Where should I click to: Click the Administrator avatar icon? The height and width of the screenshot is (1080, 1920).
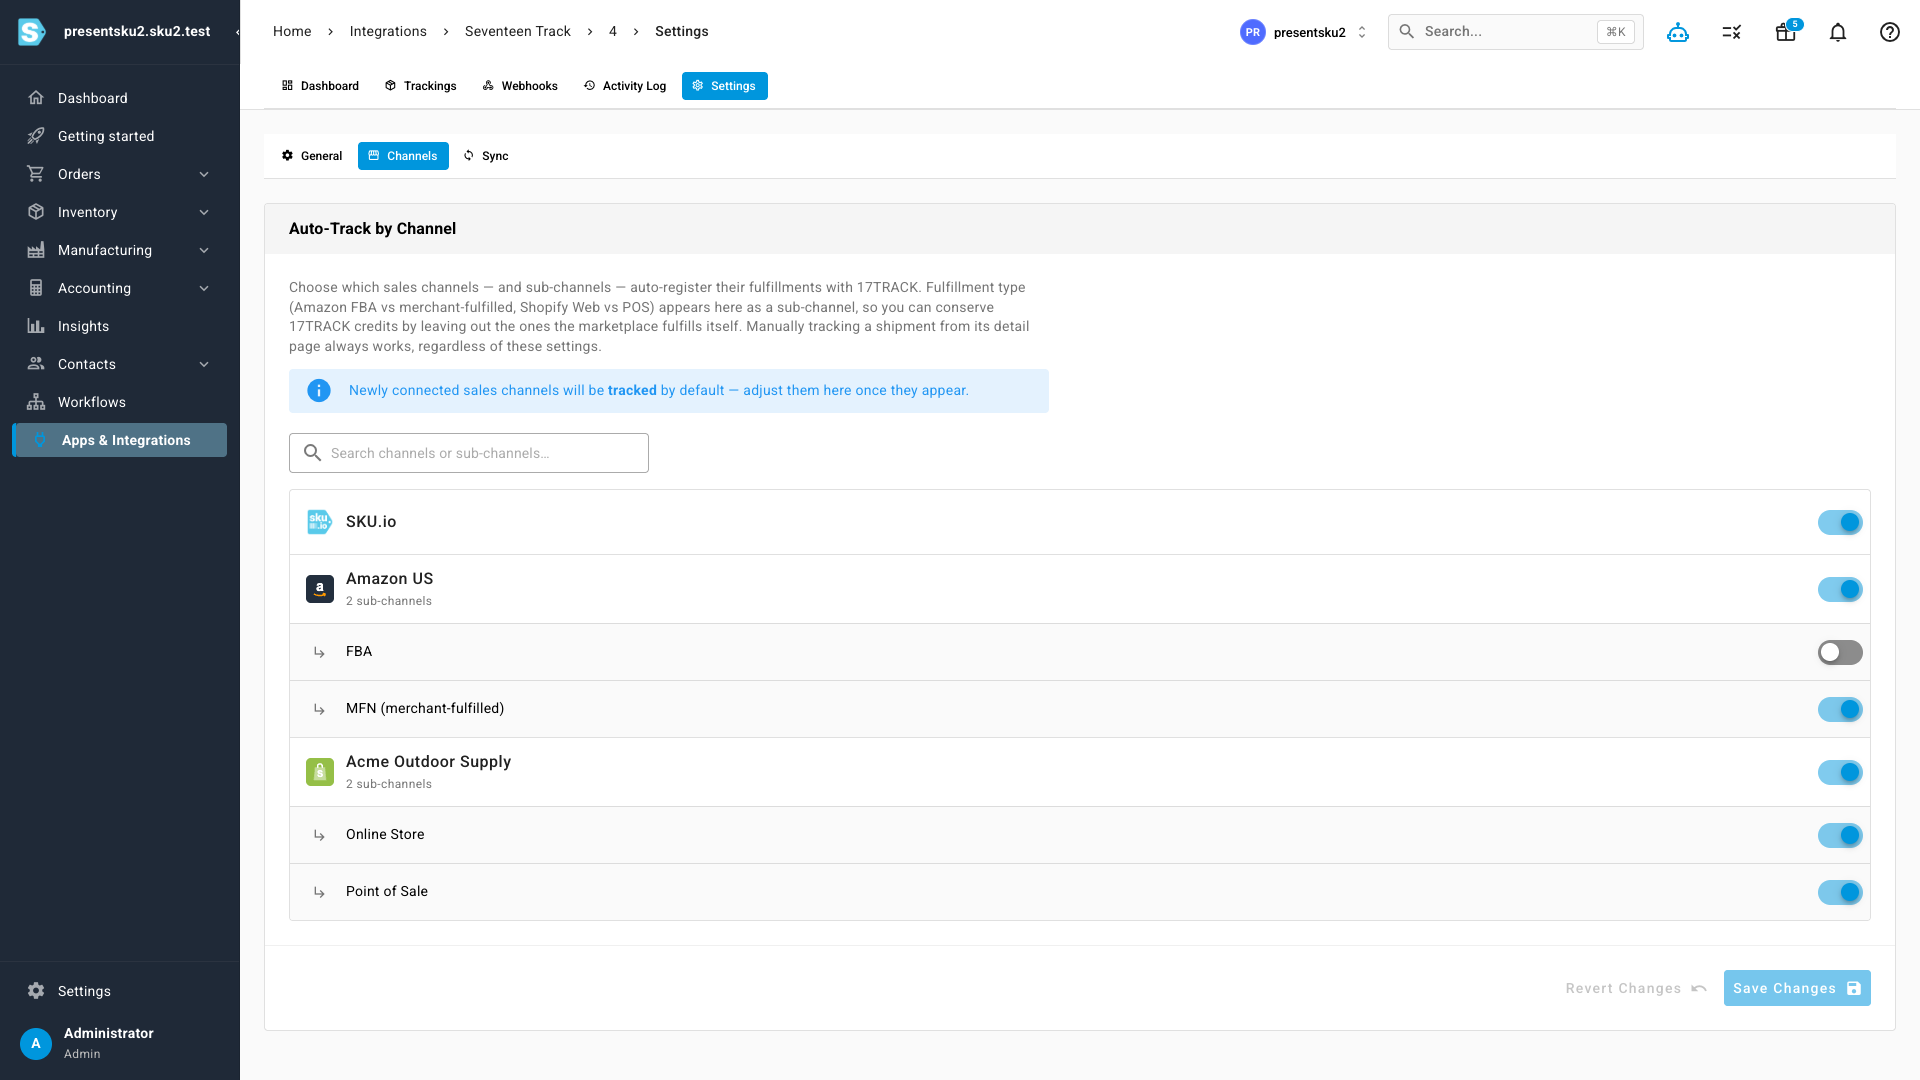(x=36, y=1043)
